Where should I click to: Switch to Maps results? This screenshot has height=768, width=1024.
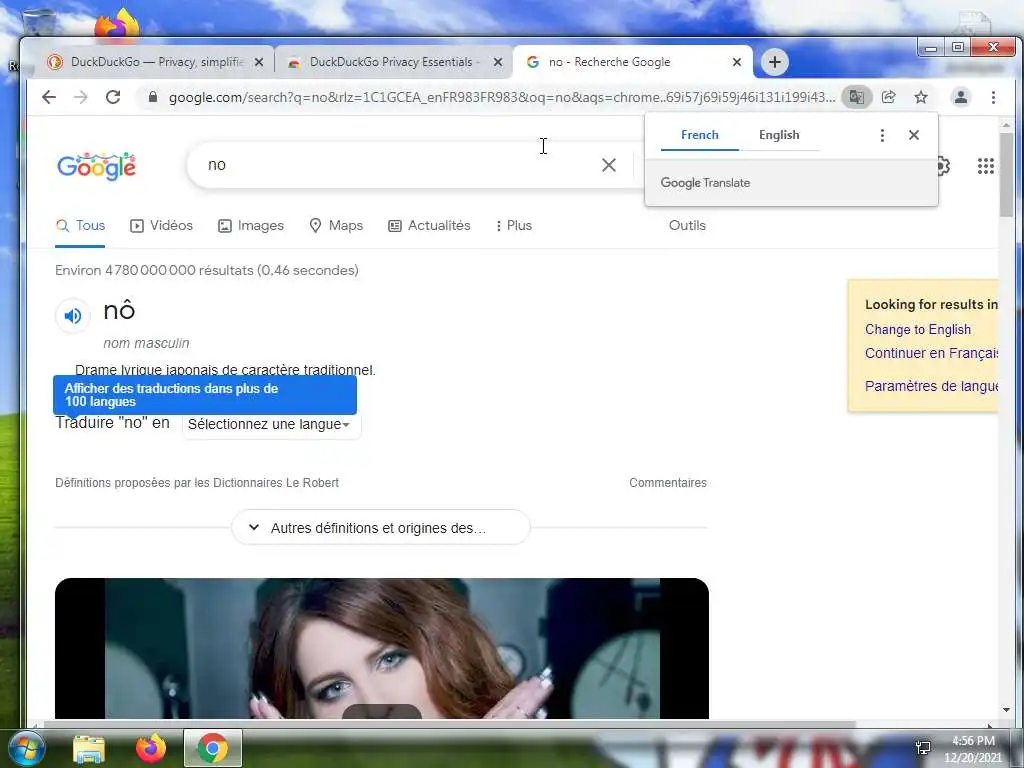(x=336, y=226)
